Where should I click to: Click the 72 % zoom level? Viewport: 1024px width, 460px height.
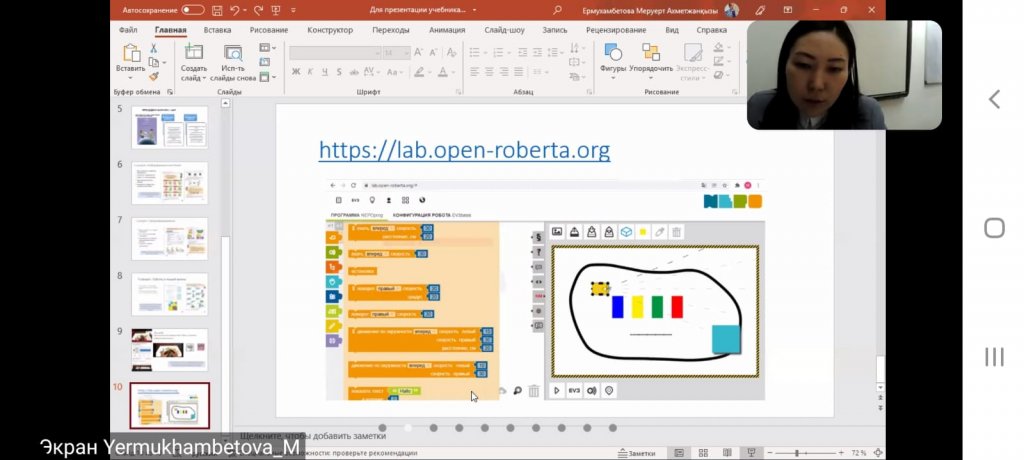tap(859, 453)
